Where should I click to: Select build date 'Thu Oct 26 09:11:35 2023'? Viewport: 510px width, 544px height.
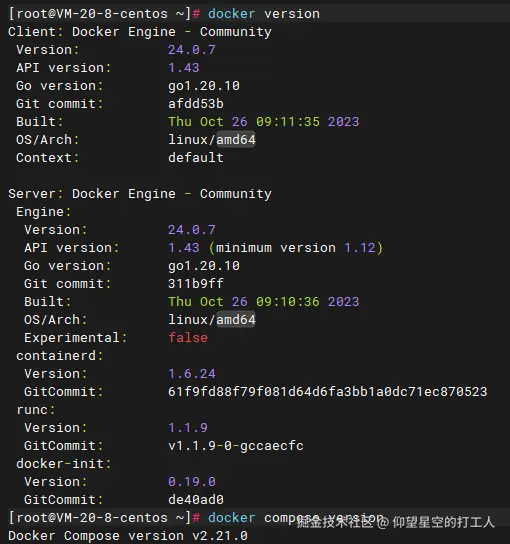tap(264, 122)
